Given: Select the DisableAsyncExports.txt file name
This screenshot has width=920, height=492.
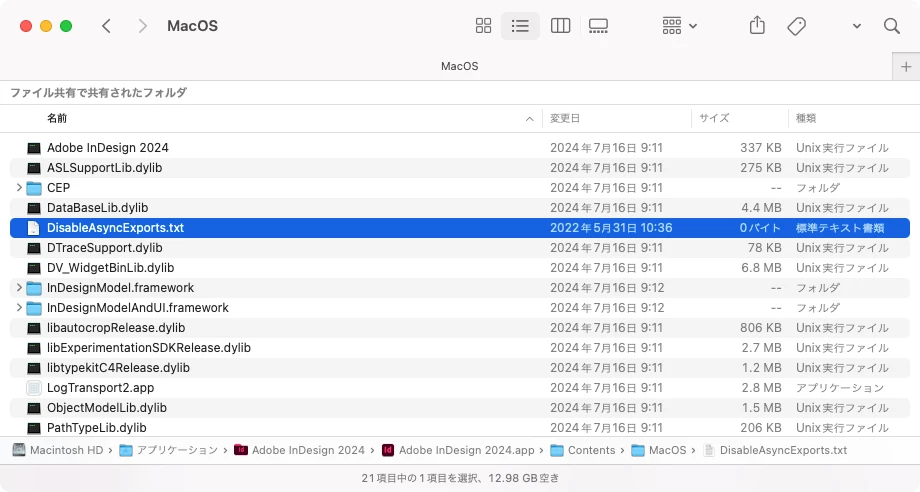Looking at the screenshot, I should pyautogui.click(x=116, y=228).
